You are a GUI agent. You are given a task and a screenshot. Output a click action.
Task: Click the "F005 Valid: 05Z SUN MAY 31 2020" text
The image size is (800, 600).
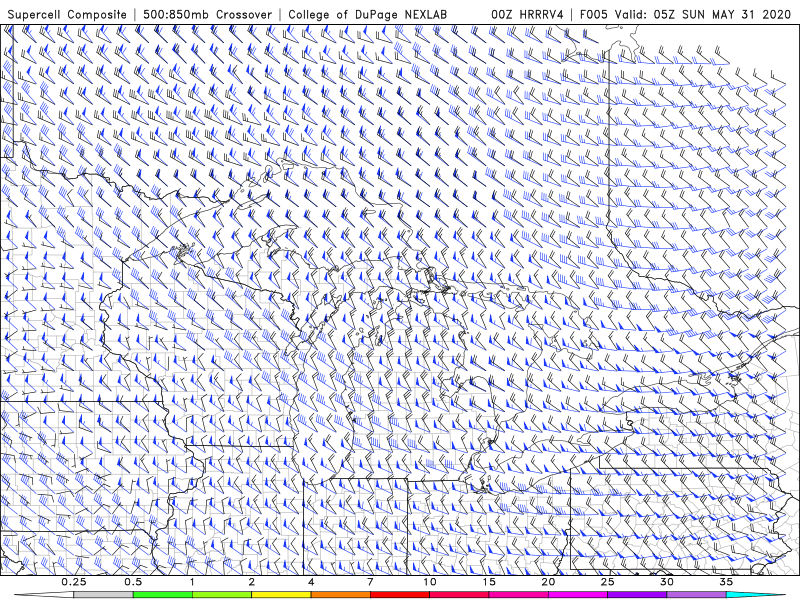point(685,15)
